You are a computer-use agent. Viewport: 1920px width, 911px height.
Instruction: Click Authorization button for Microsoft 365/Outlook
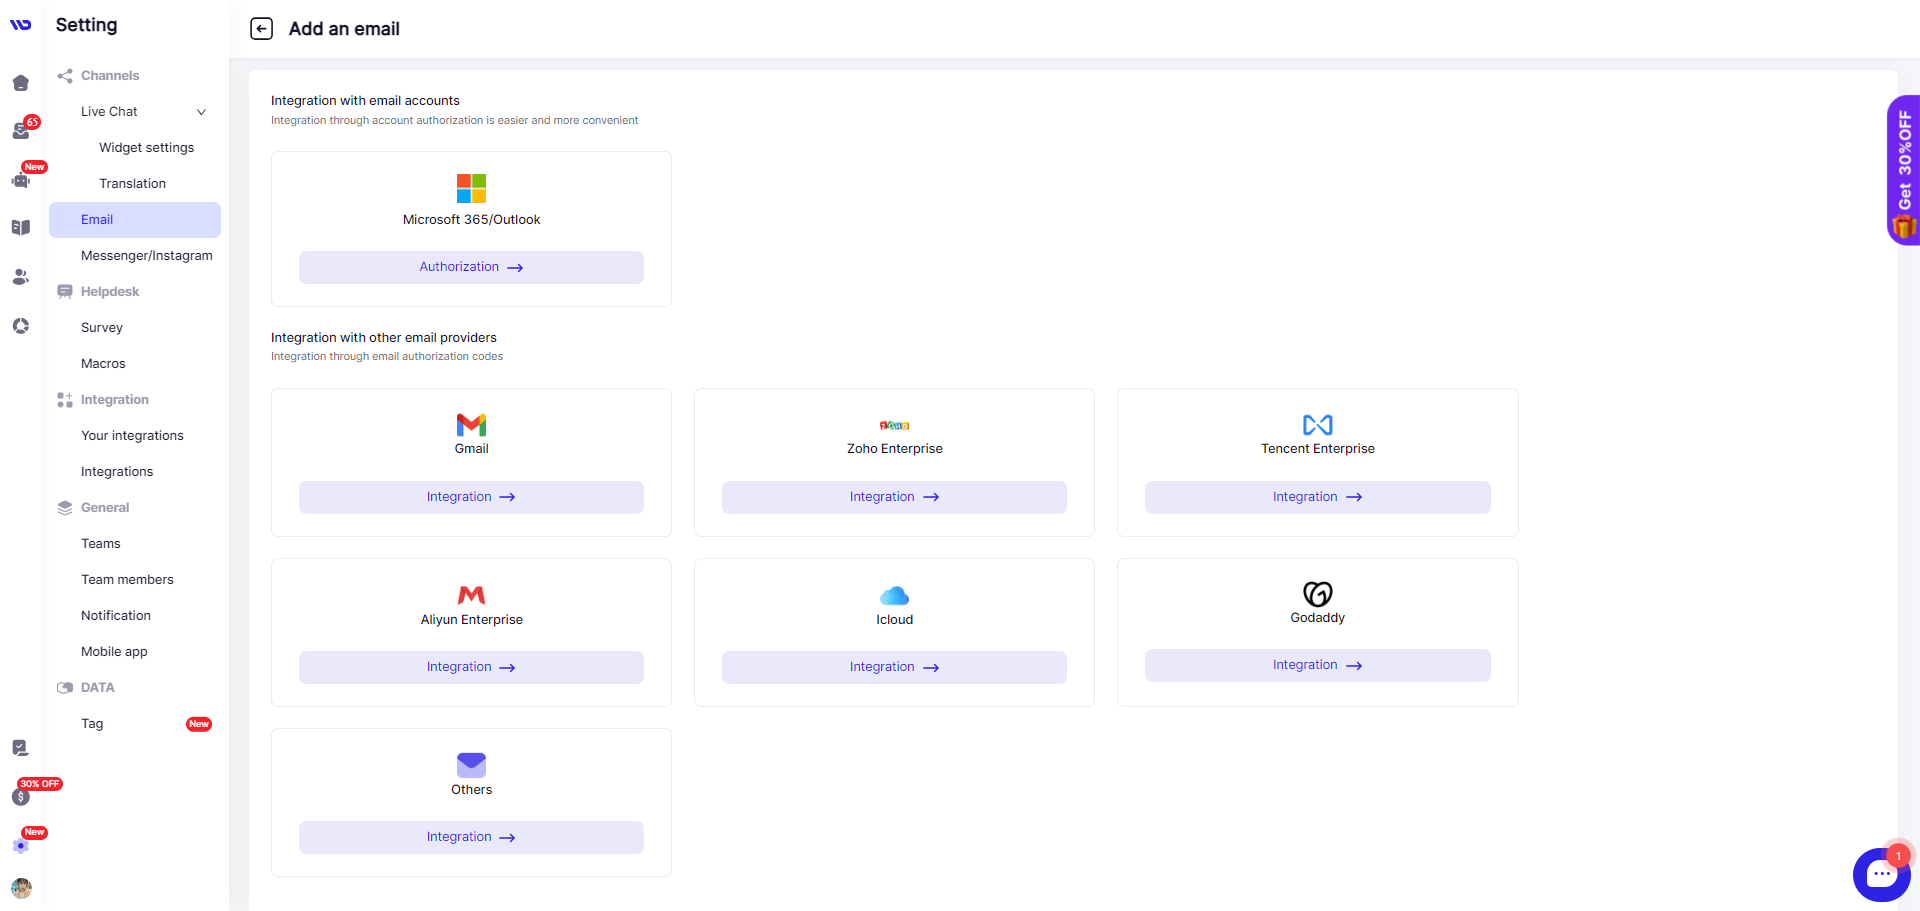pyautogui.click(x=471, y=267)
